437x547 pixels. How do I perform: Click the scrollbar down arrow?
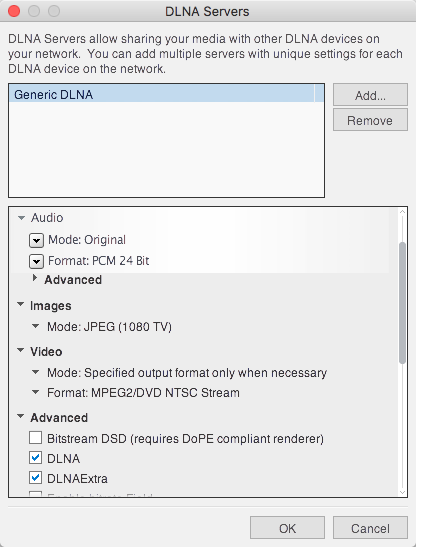[402, 492]
